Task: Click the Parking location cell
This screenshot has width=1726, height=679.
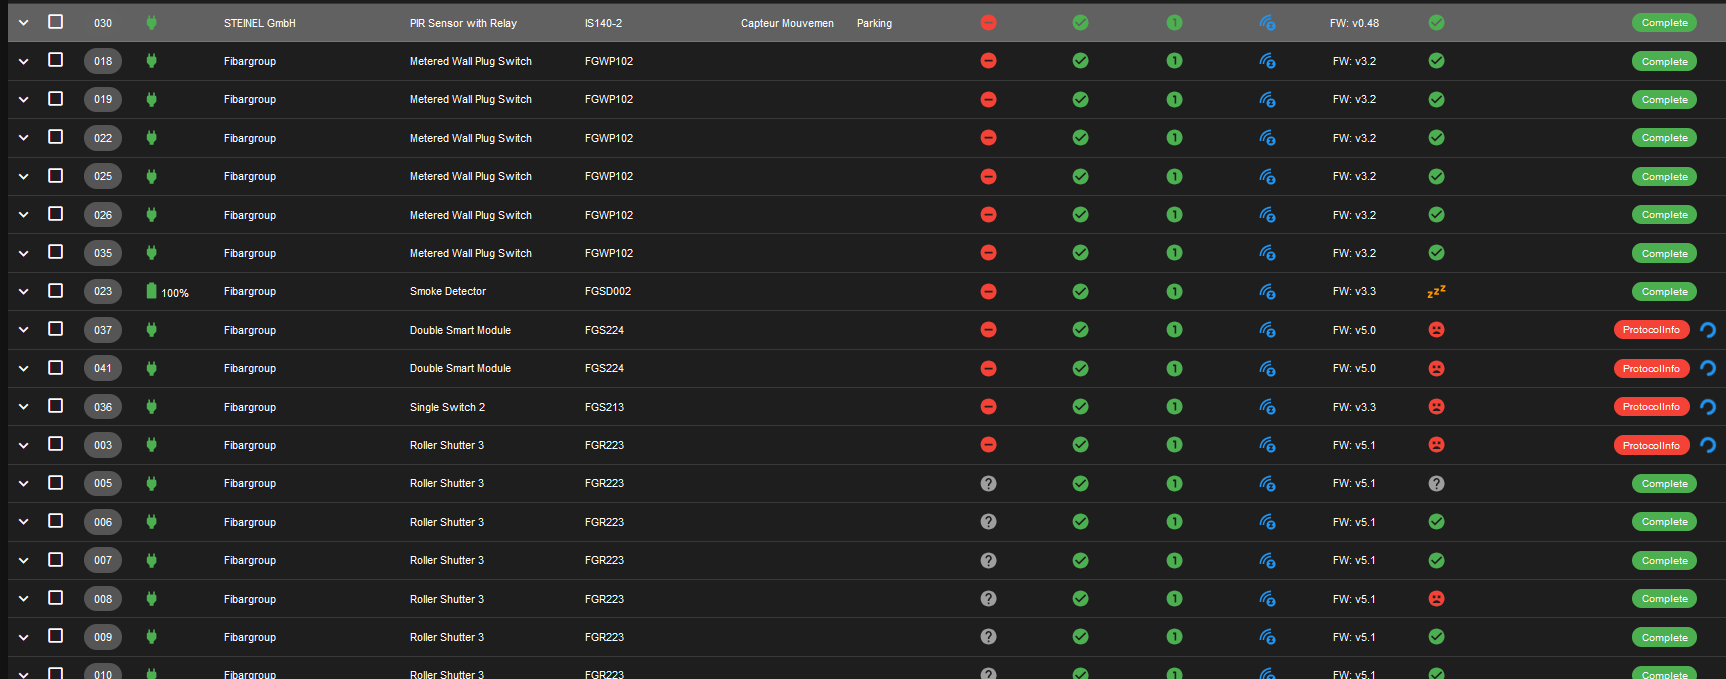Action: point(874,23)
